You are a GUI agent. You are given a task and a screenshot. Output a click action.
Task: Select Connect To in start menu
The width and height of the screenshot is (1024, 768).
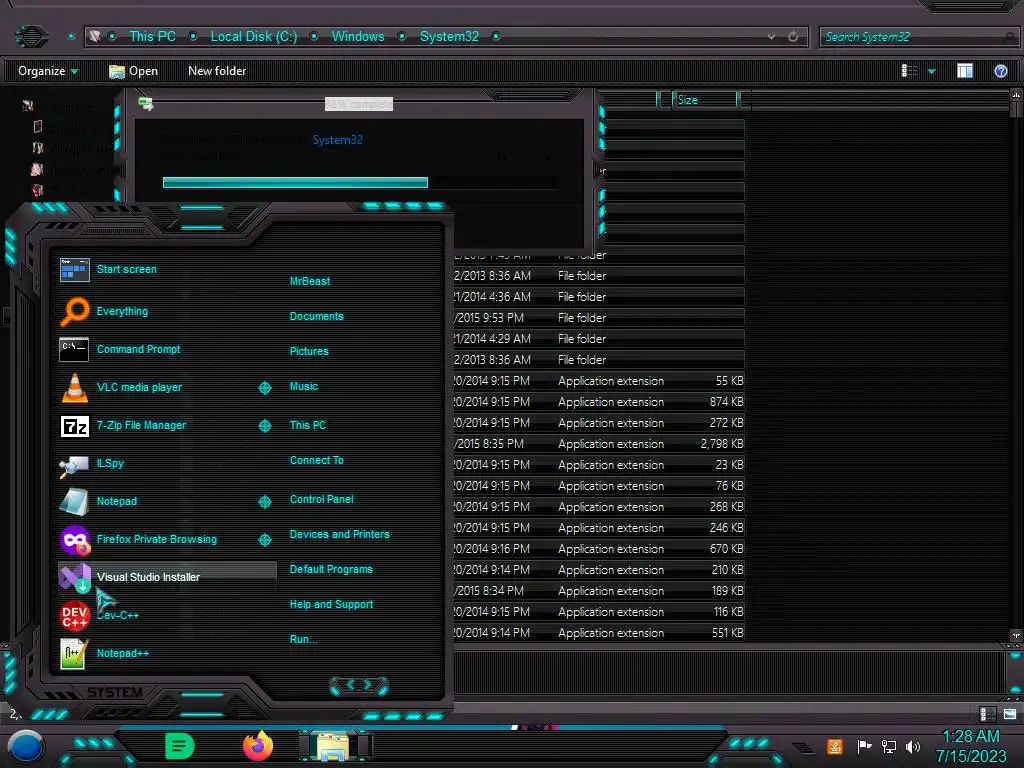coord(317,460)
